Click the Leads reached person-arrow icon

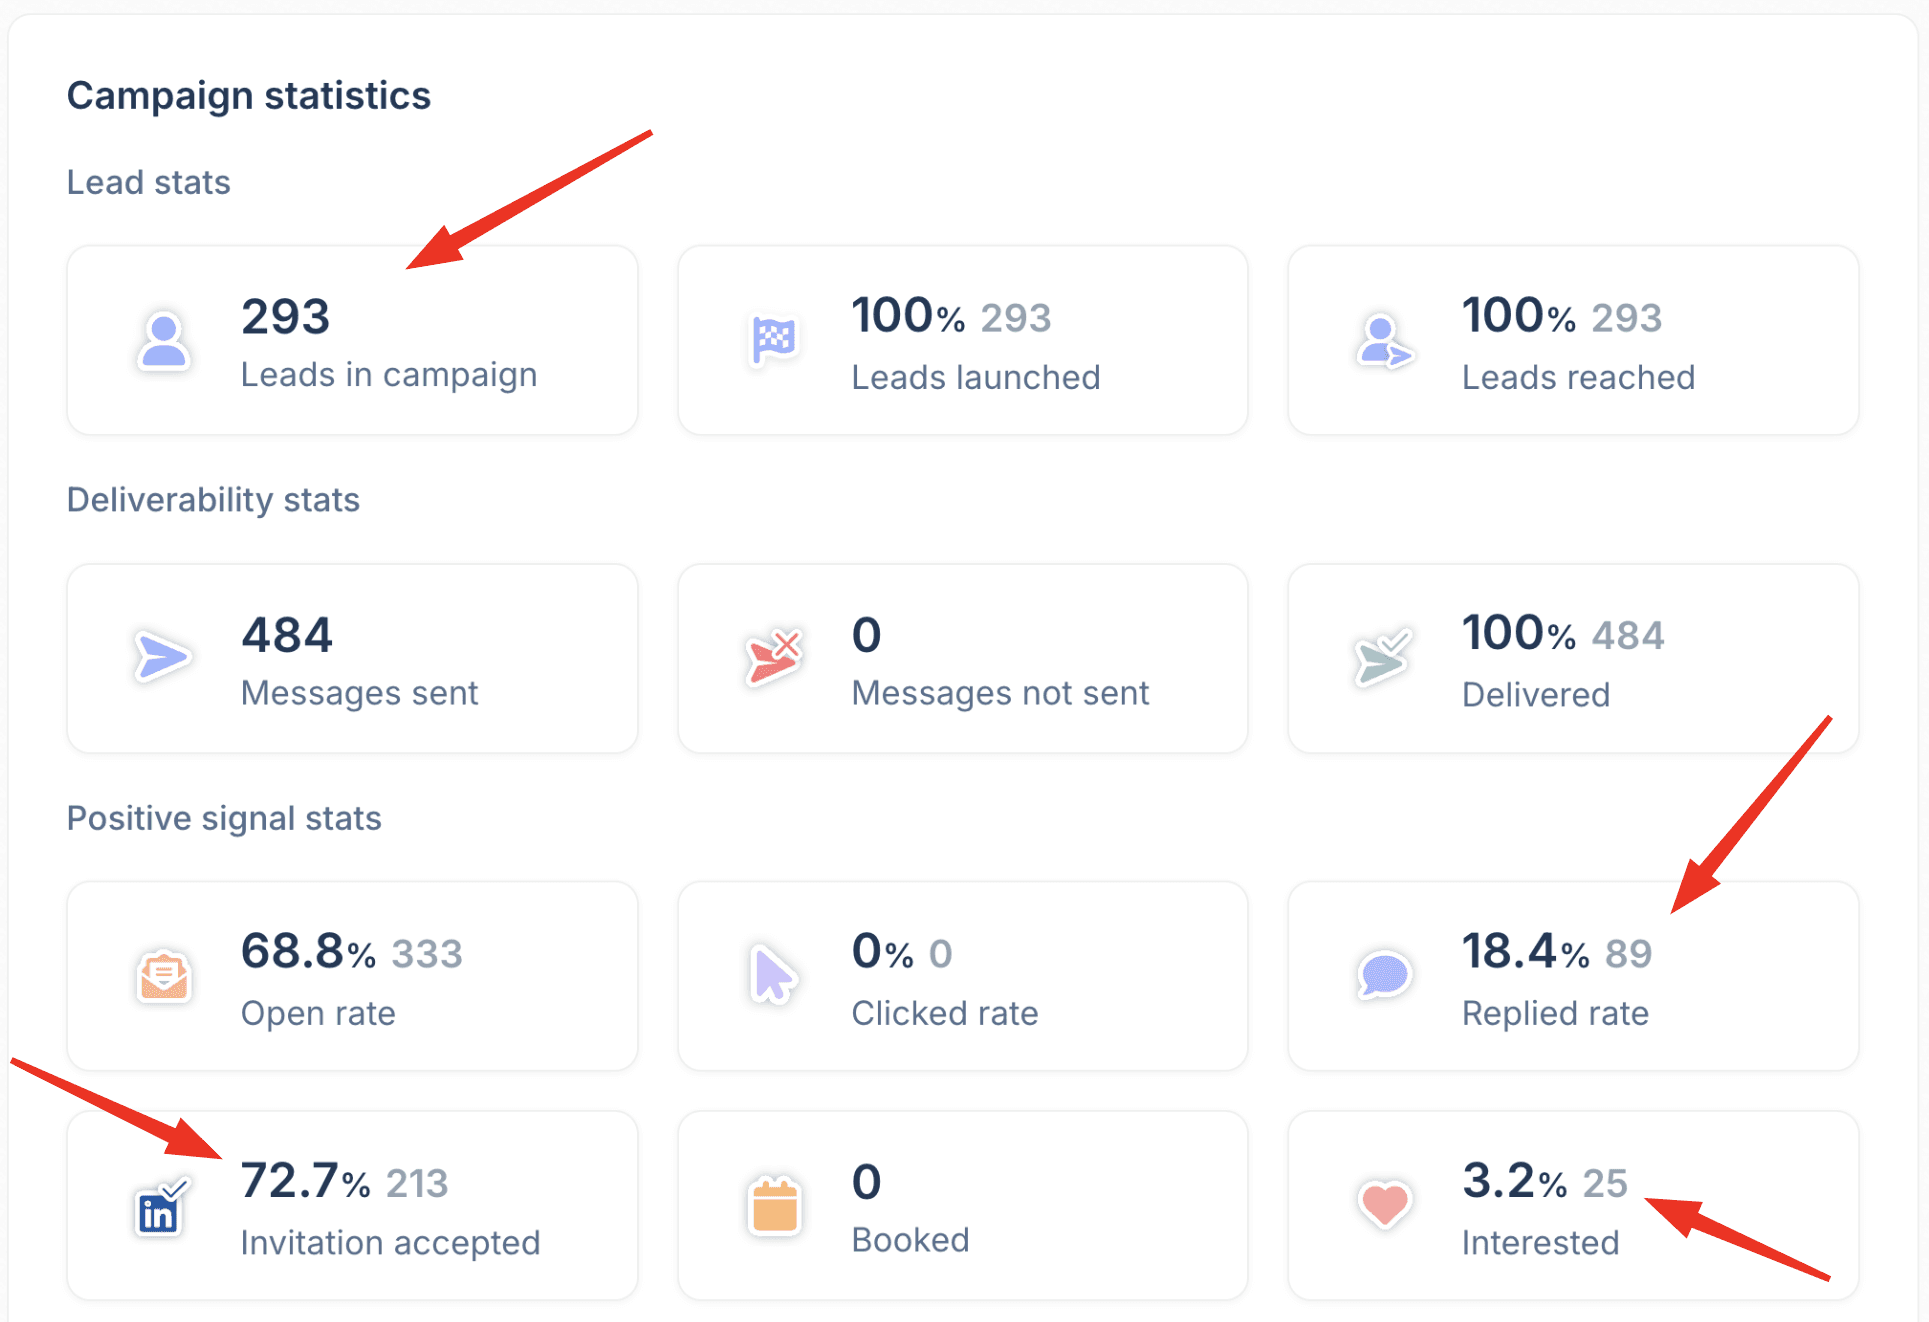click(x=1384, y=342)
